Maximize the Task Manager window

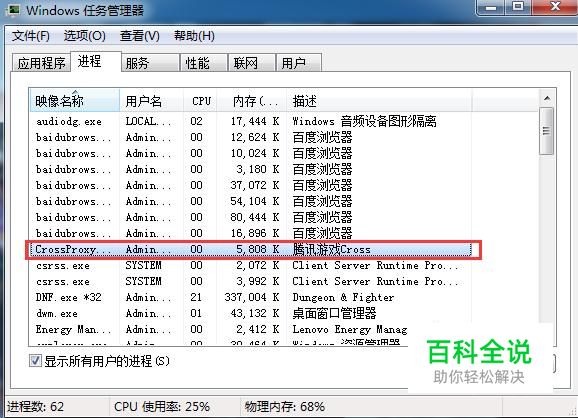518,7
